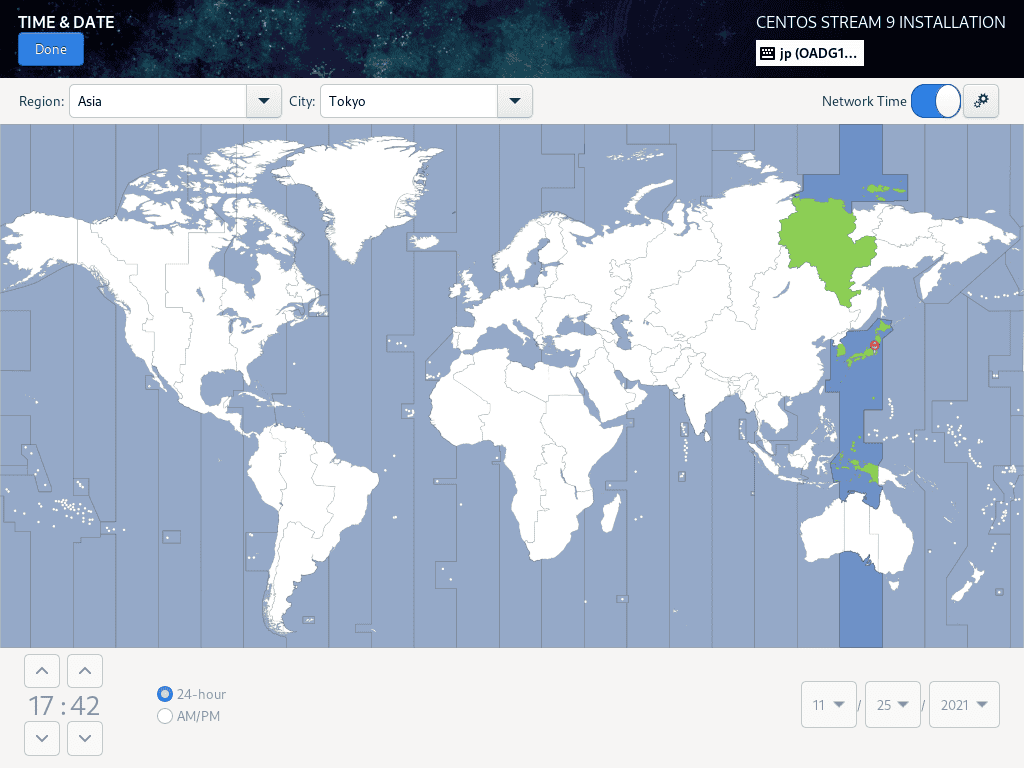Decrease the hours with down arrow

[x=42, y=738]
